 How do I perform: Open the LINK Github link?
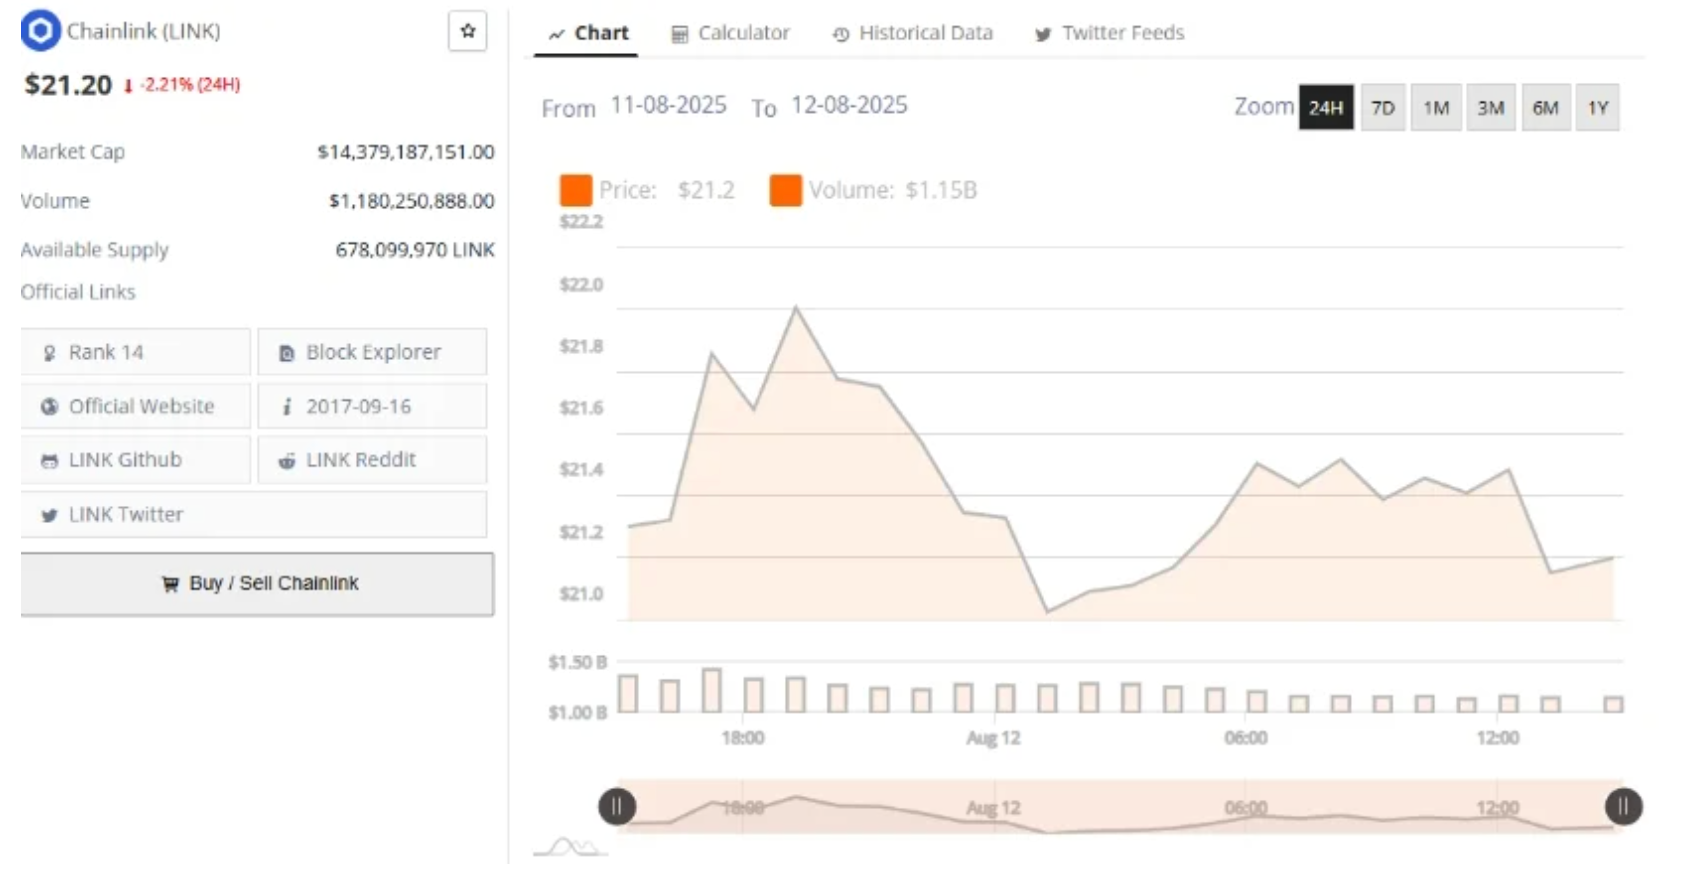136,460
